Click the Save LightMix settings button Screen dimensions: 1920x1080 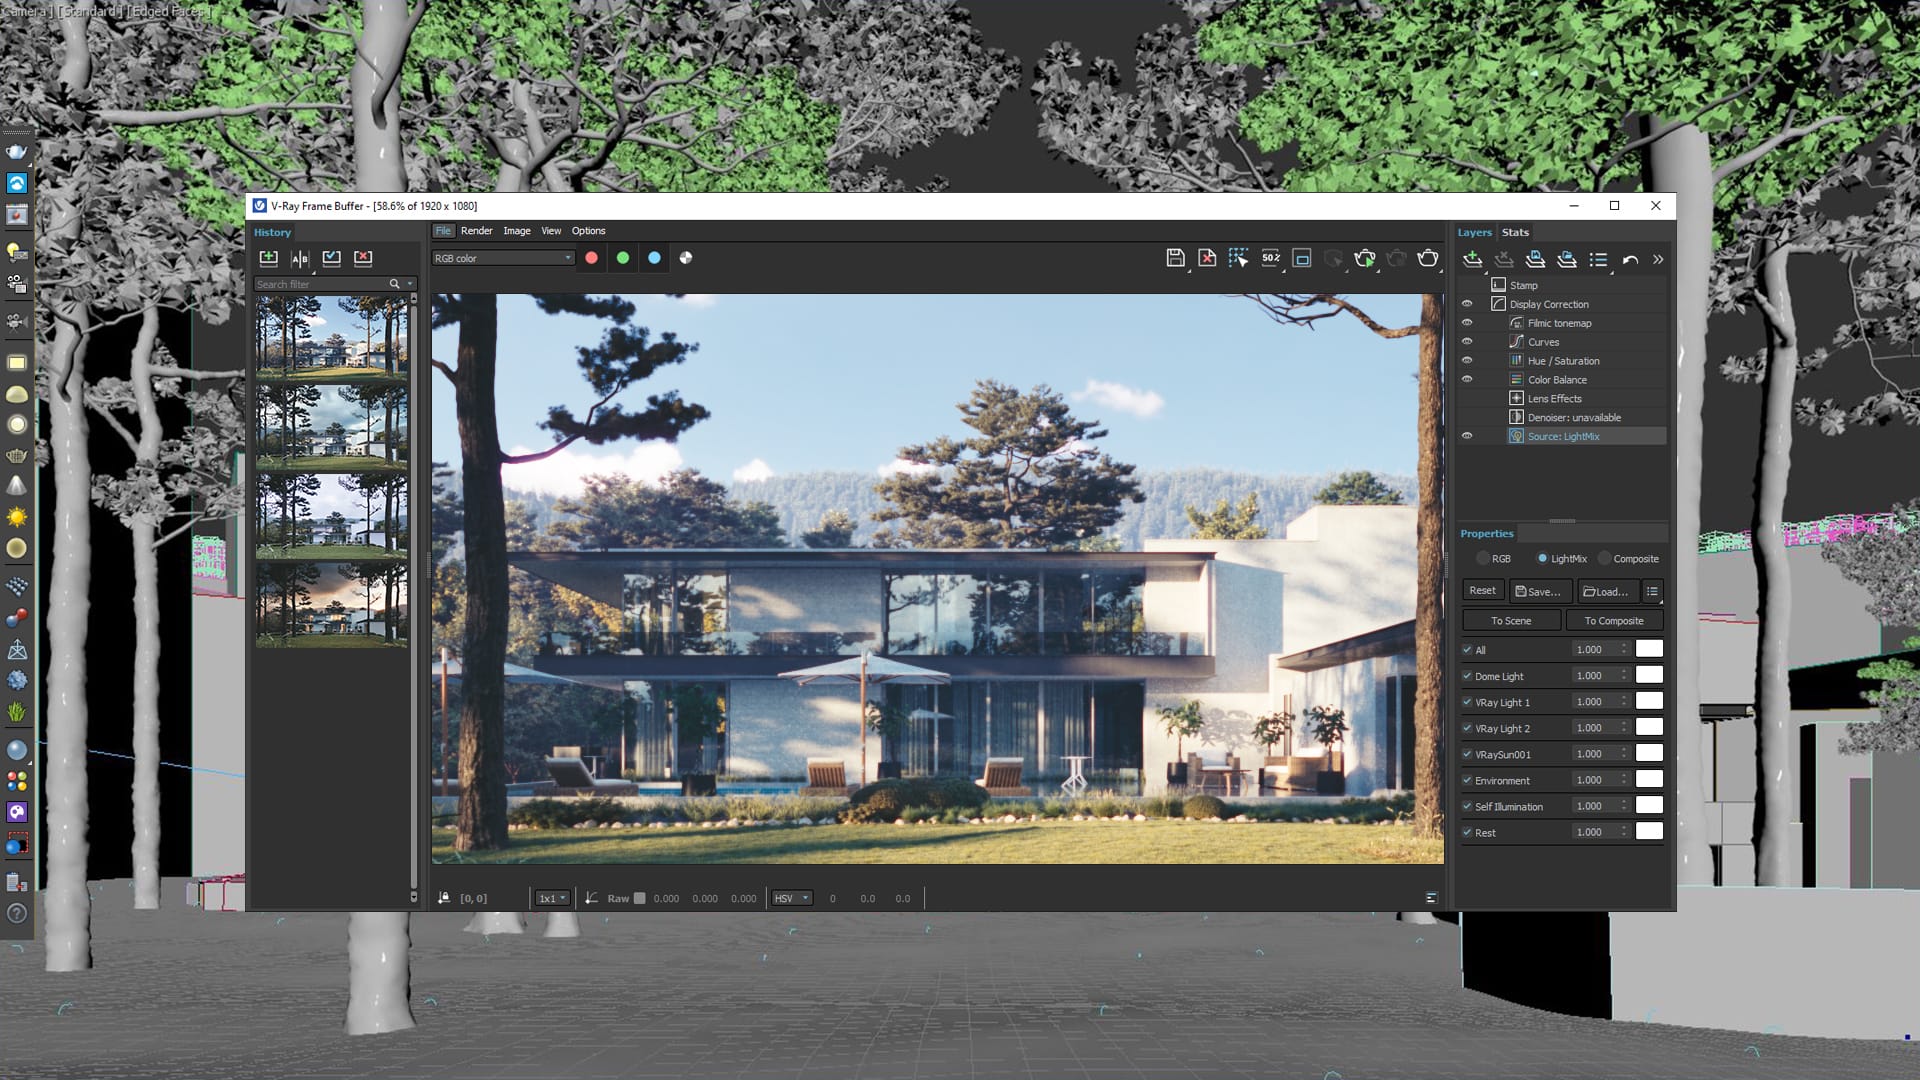click(1538, 589)
